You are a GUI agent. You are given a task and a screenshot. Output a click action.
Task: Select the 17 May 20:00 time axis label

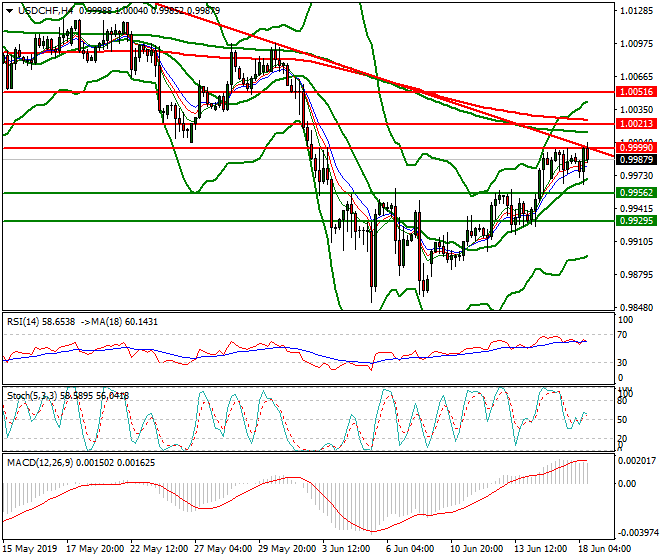click(x=95, y=549)
